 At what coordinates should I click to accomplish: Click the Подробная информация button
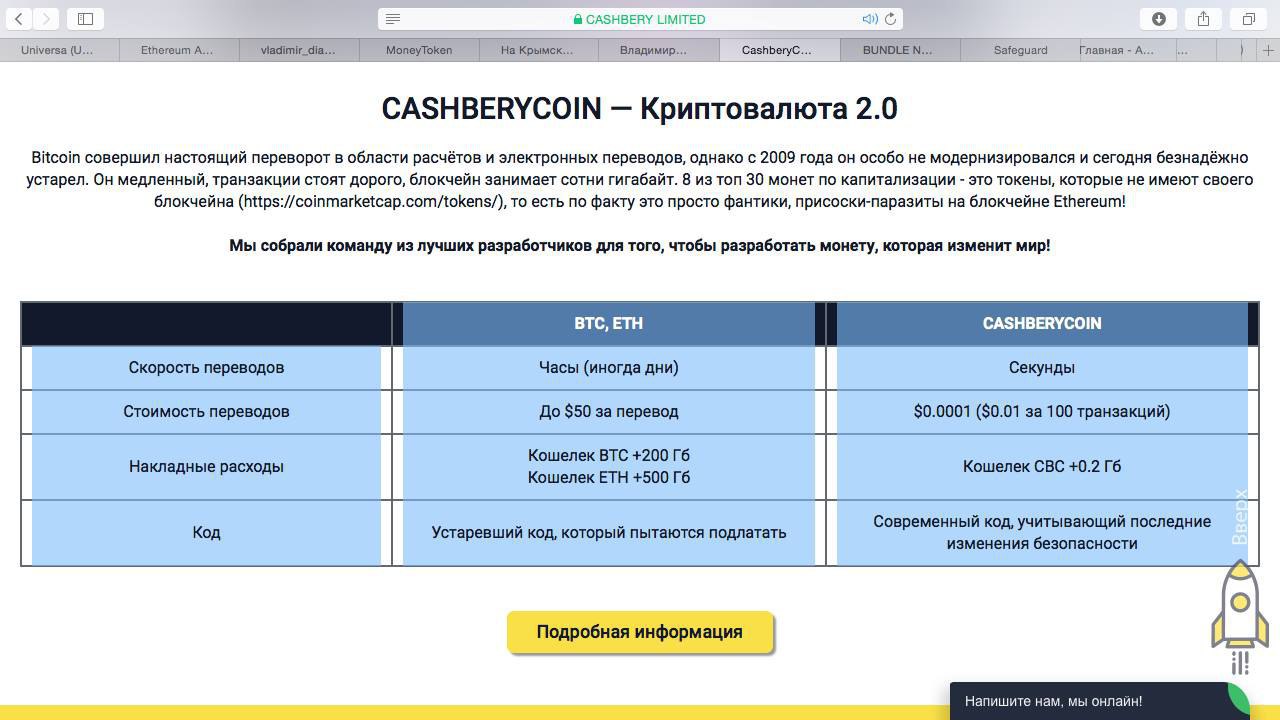[640, 632]
